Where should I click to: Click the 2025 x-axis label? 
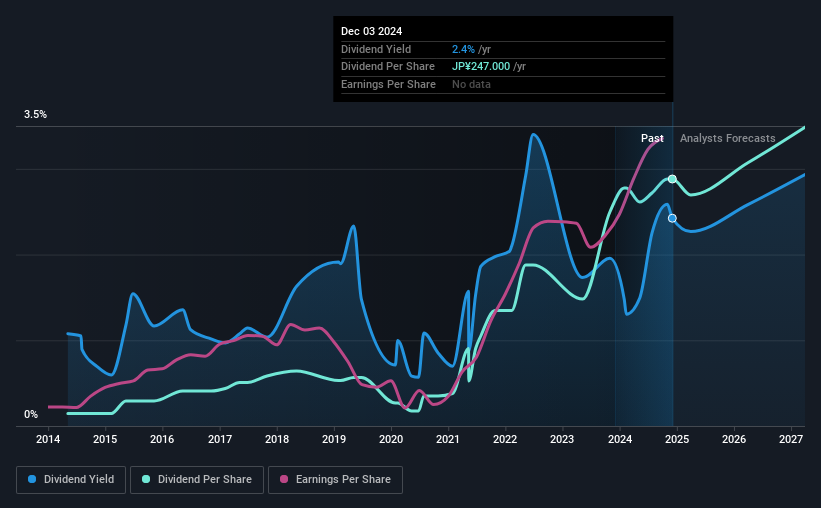tap(677, 439)
